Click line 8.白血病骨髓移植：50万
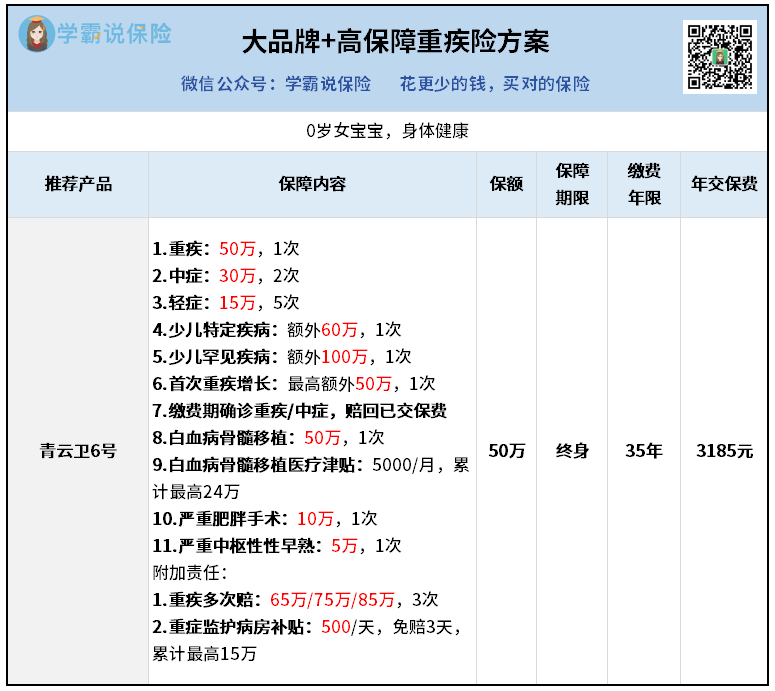This screenshot has height=691, width=775. pyautogui.click(x=268, y=438)
